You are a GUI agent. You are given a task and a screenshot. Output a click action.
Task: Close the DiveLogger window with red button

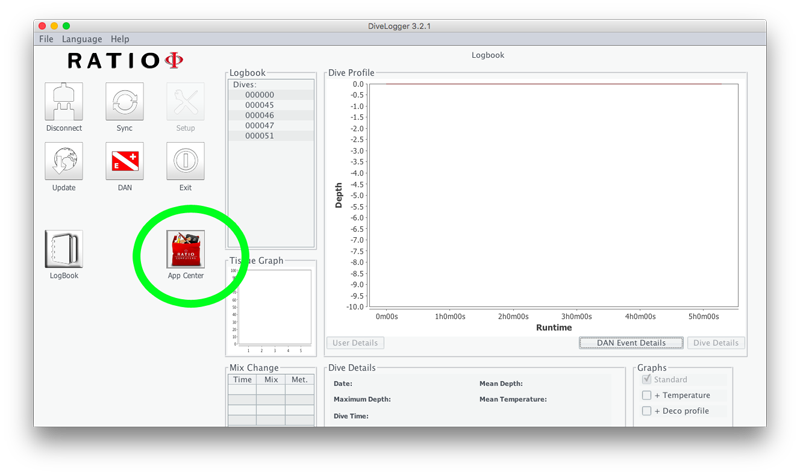[42, 26]
